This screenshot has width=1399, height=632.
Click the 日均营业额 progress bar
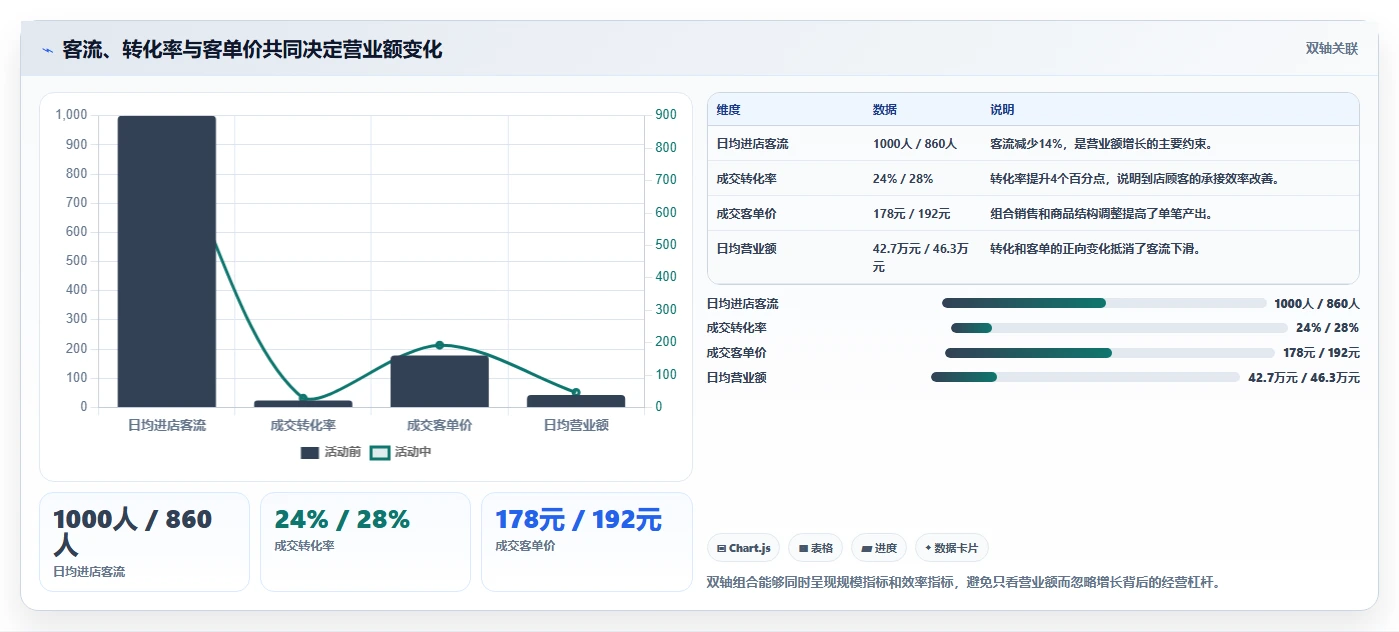tap(1085, 377)
